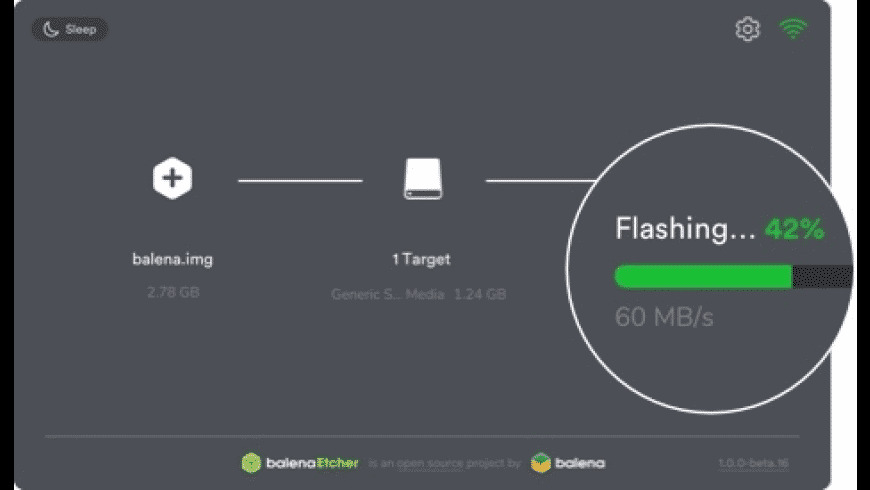Click the green cube icon beside balenaEtcher
This screenshot has width=870, height=490.
(251, 463)
